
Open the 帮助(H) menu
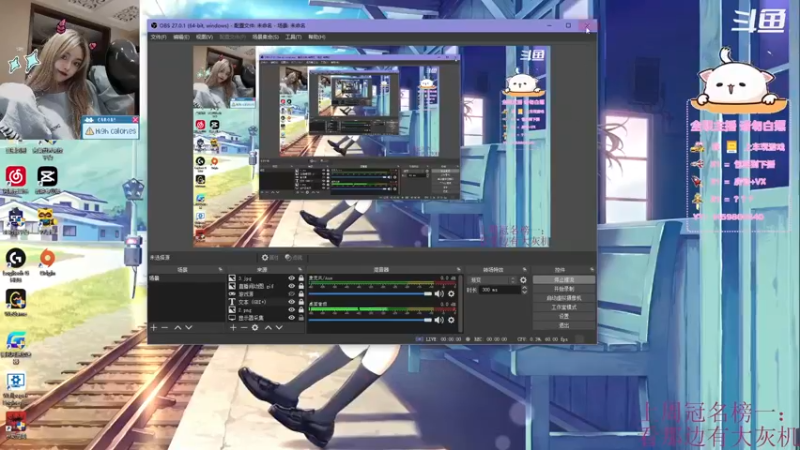[x=316, y=37]
